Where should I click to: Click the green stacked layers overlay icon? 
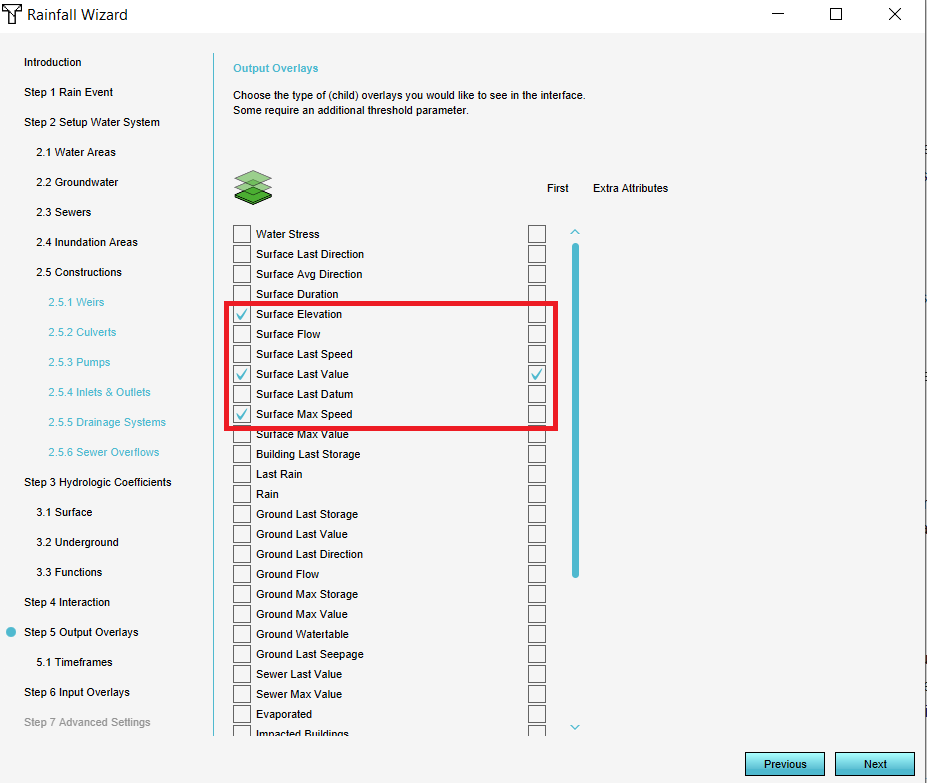click(x=253, y=187)
